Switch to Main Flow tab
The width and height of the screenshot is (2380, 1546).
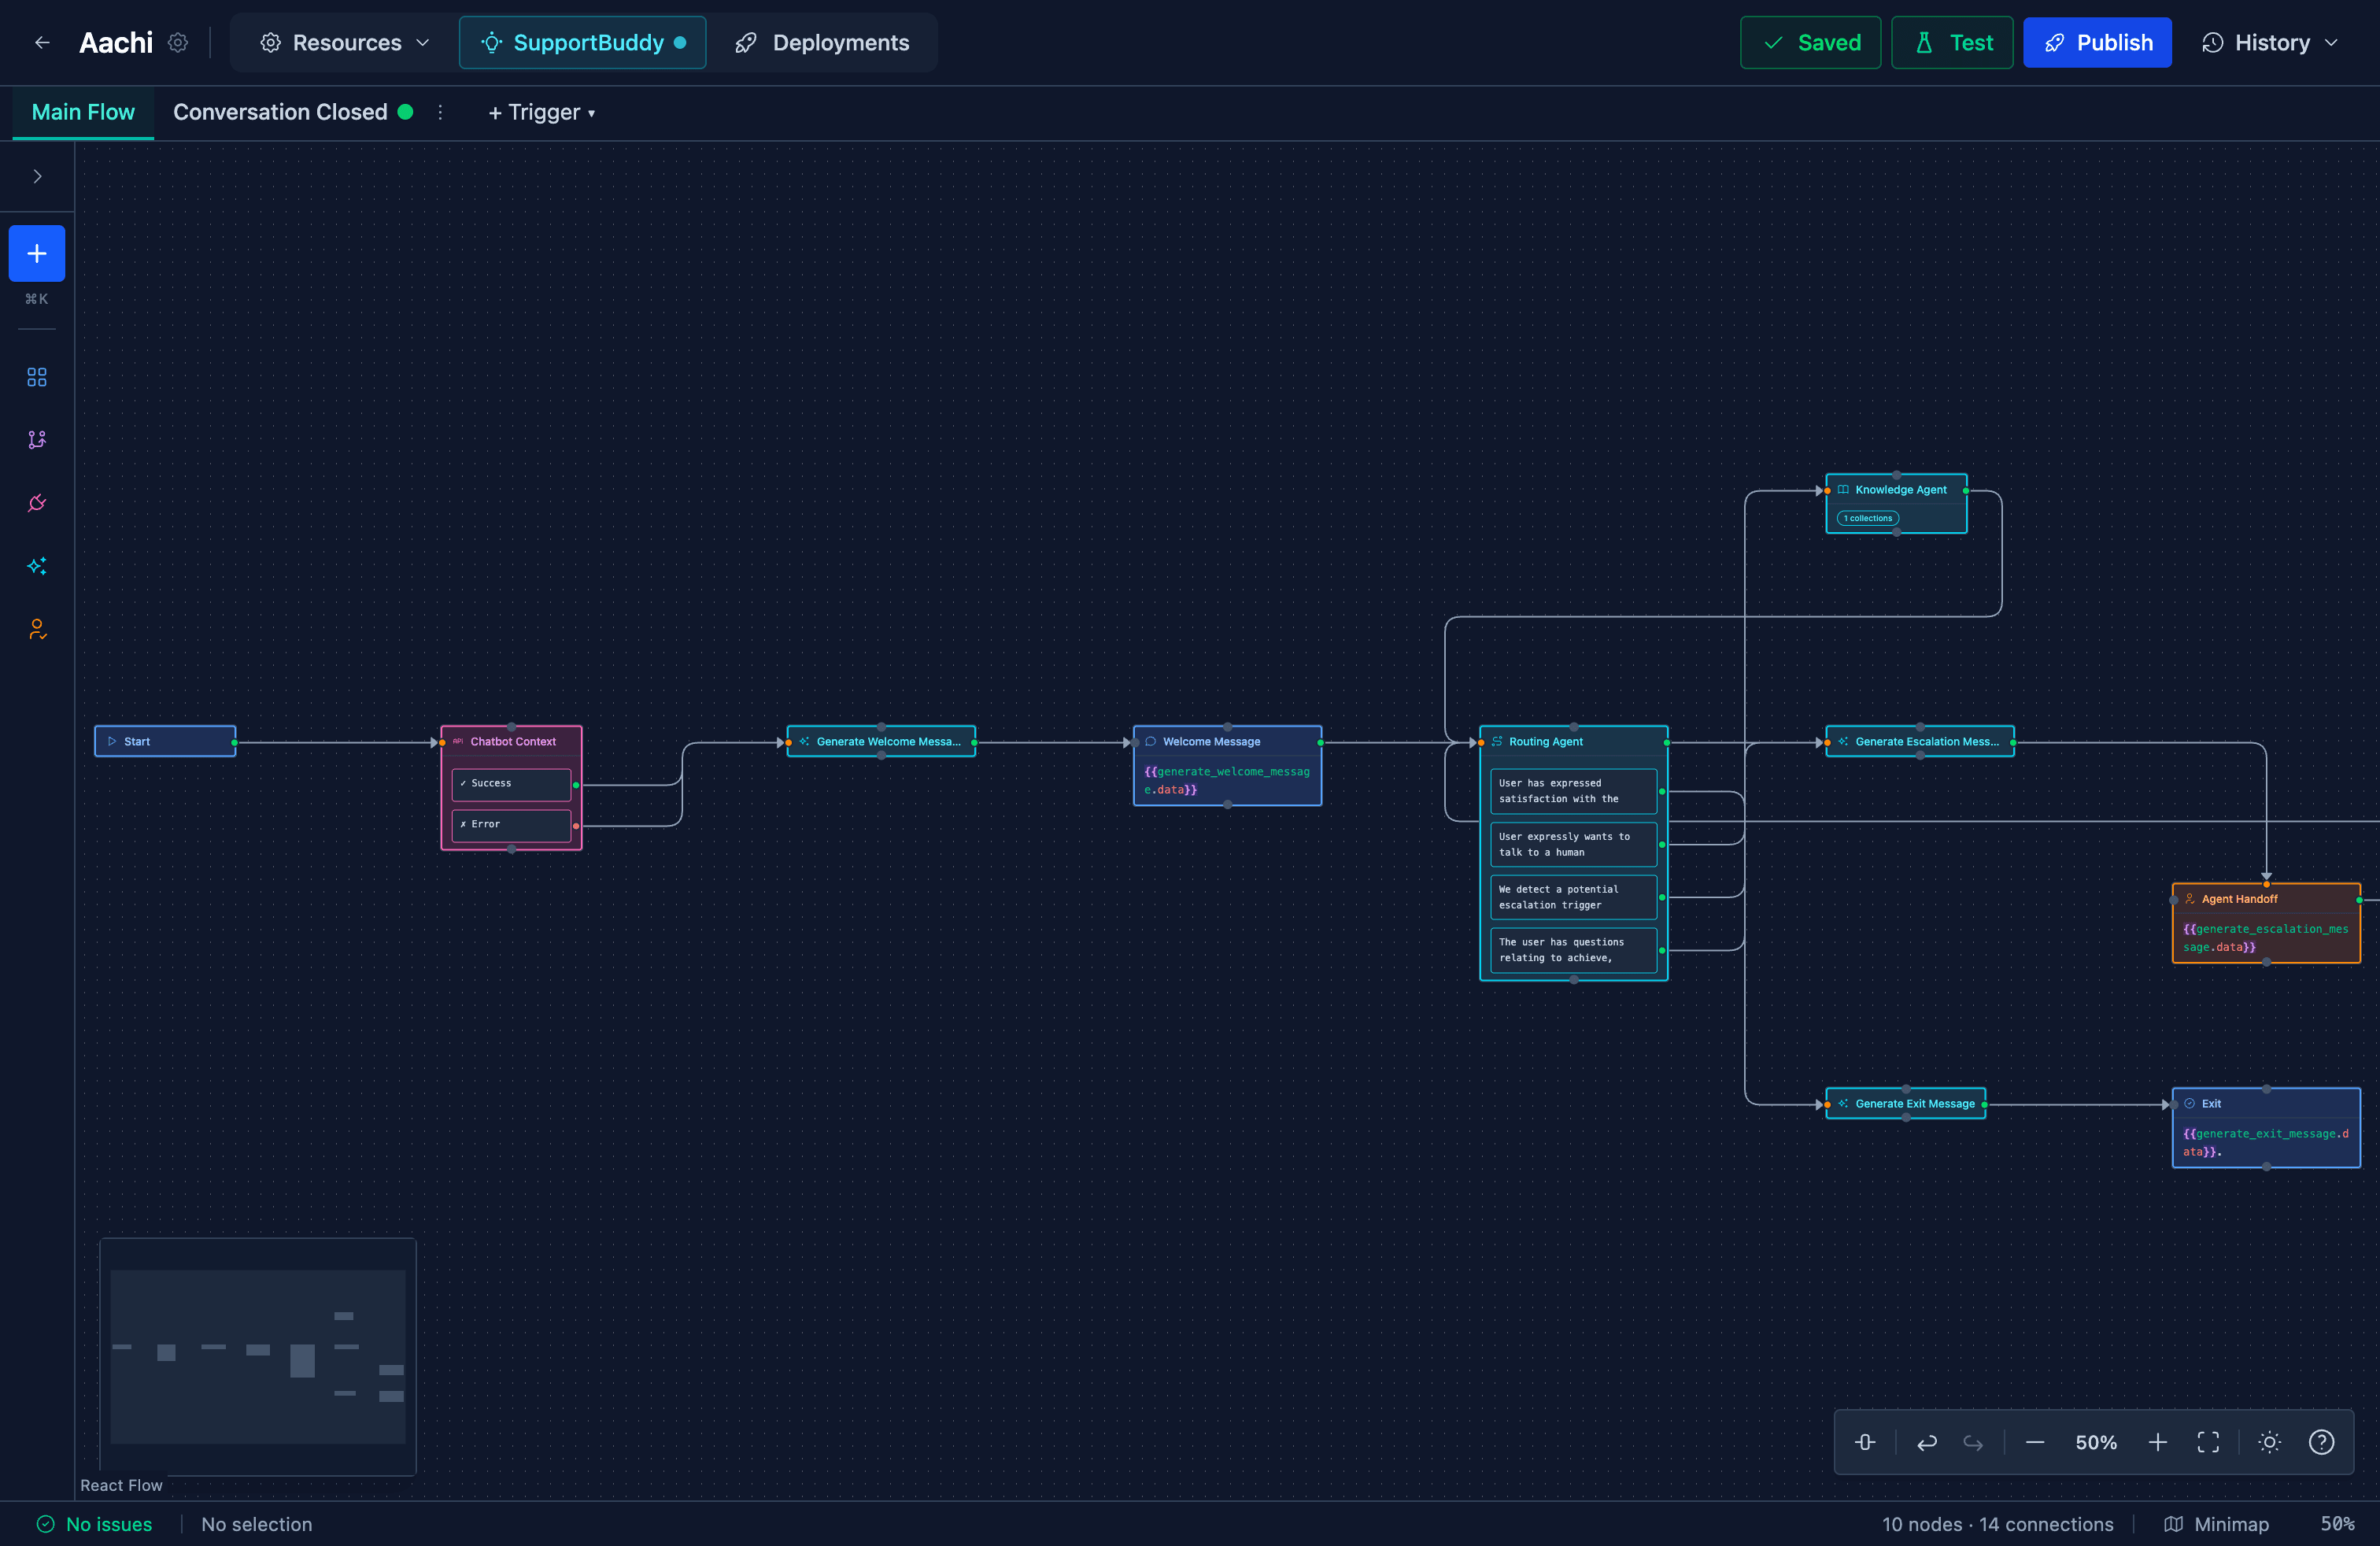(x=83, y=112)
